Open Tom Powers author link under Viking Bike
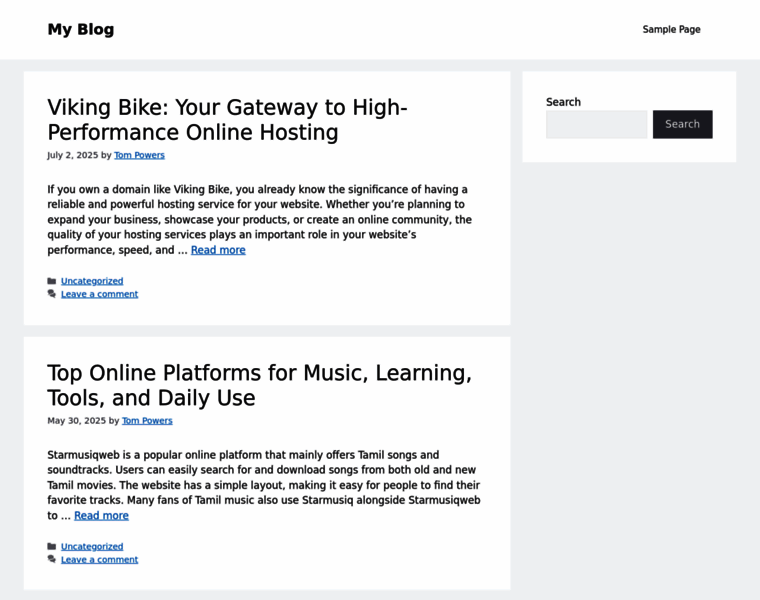Image resolution: width=760 pixels, height=600 pixels. tap(139, 155)
